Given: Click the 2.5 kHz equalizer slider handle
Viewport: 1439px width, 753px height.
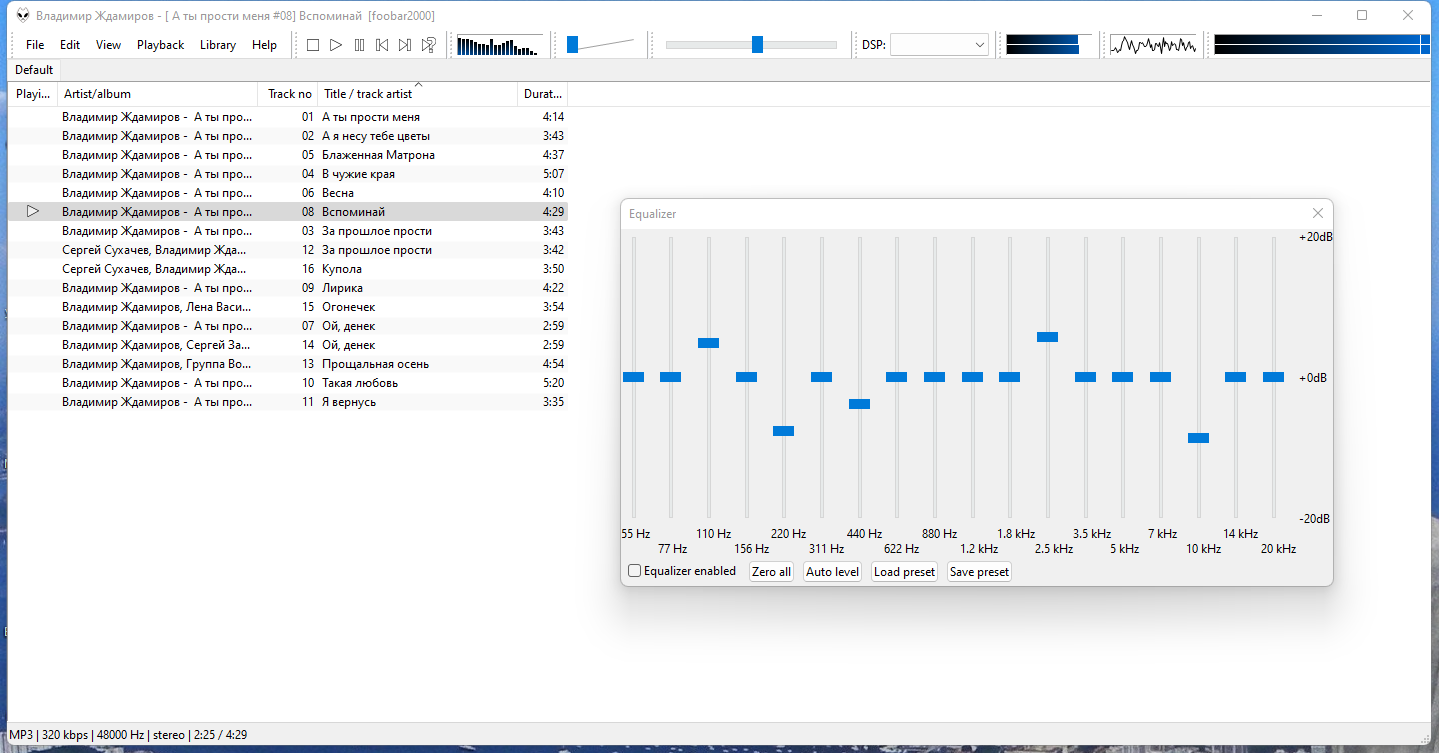Looking at the screenshot, I should coord(1047,337).
